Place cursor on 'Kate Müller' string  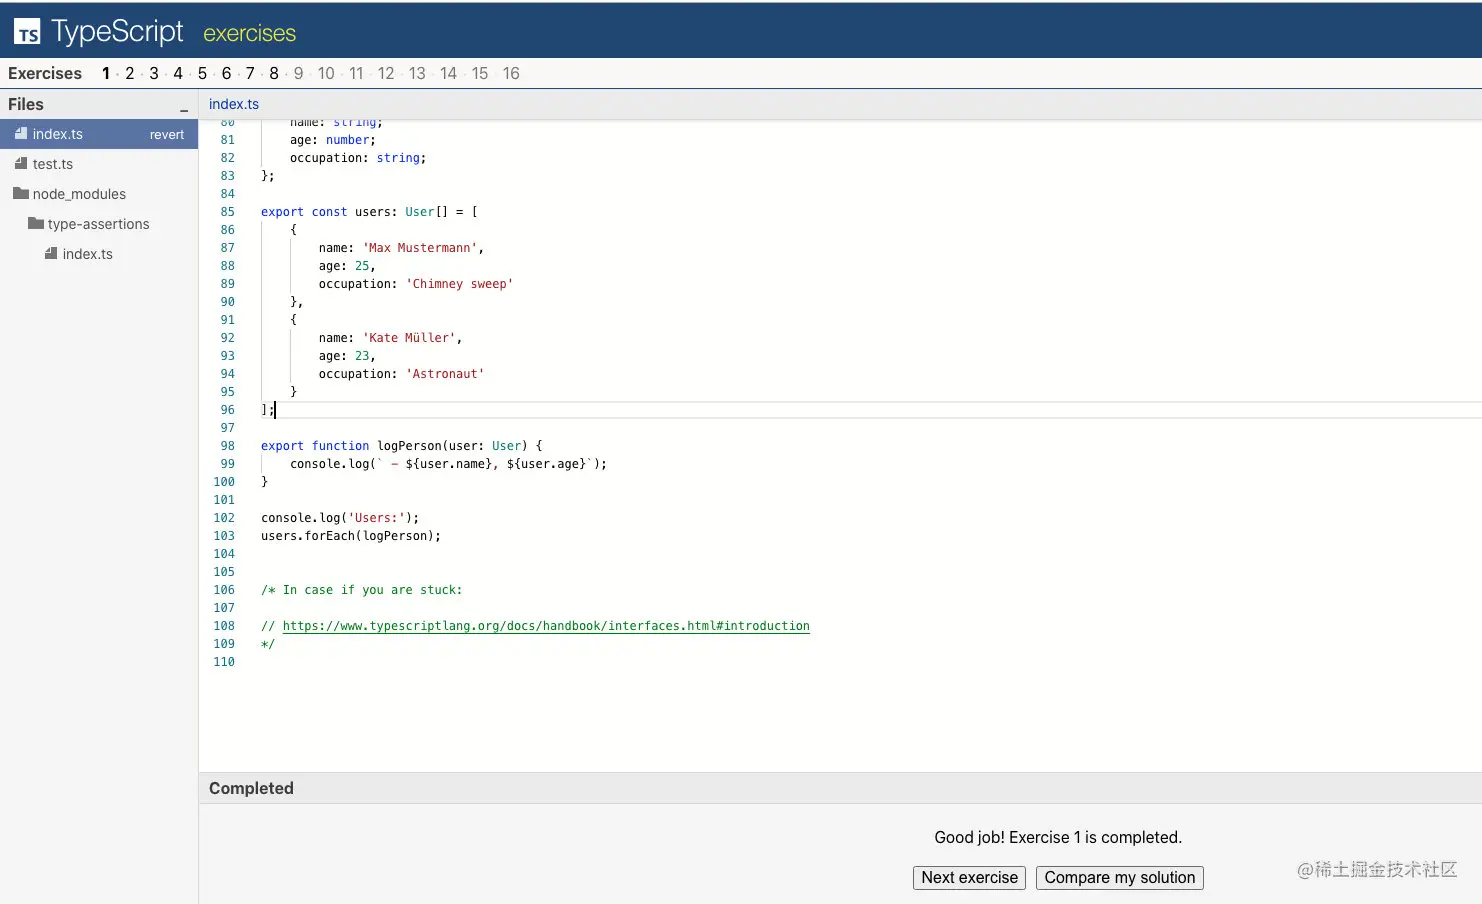coord(409,338)
